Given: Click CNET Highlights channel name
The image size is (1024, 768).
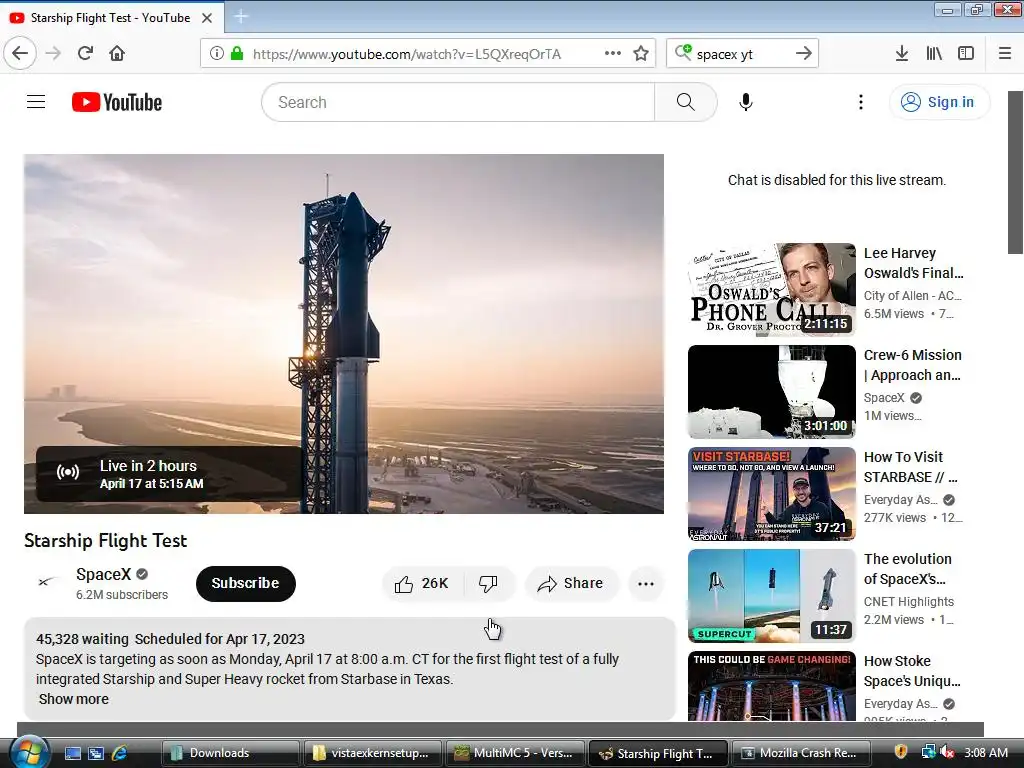Looking at the screenshot, I should (x=908, y=601).
